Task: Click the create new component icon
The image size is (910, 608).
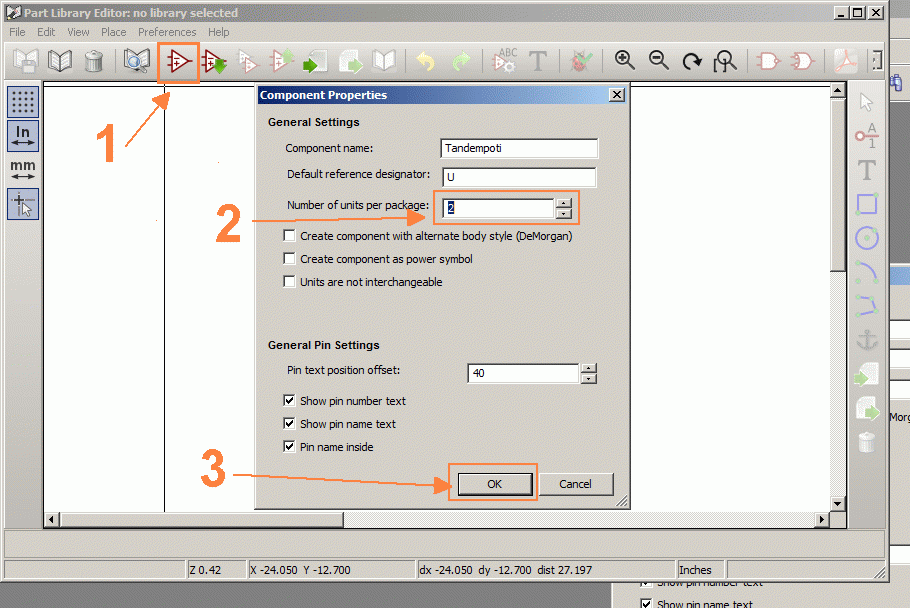Action: coord(179,61)
